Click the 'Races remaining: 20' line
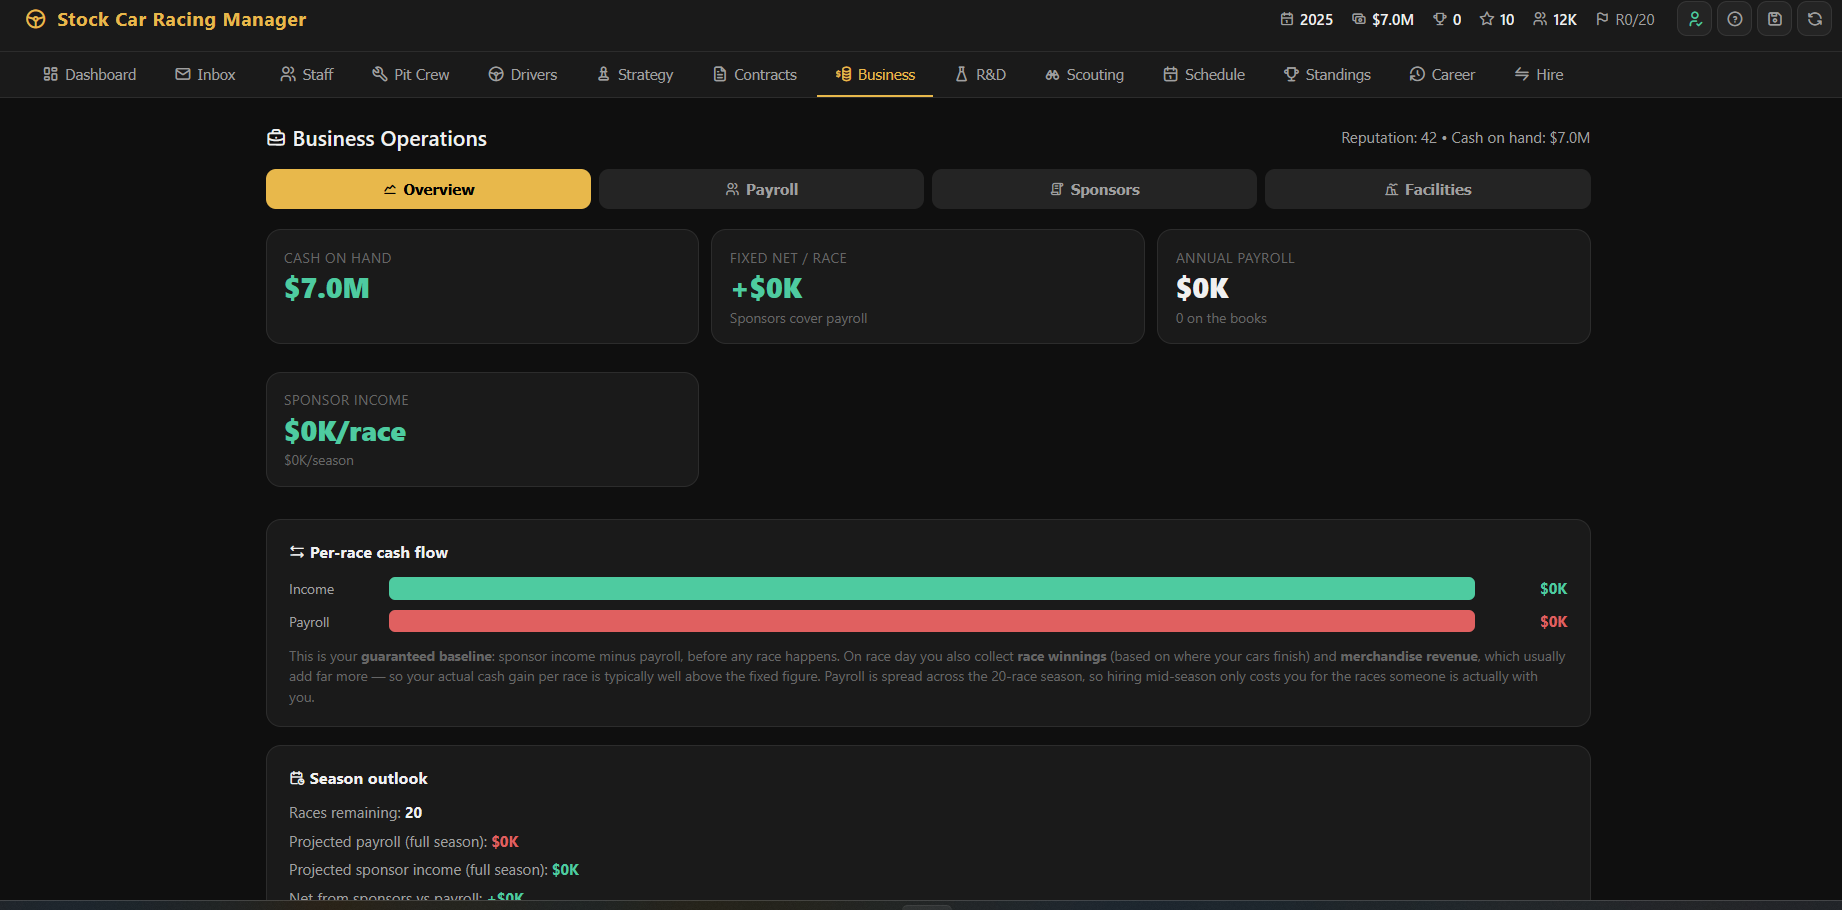1842x910 pixels. (x=355, y=813)
